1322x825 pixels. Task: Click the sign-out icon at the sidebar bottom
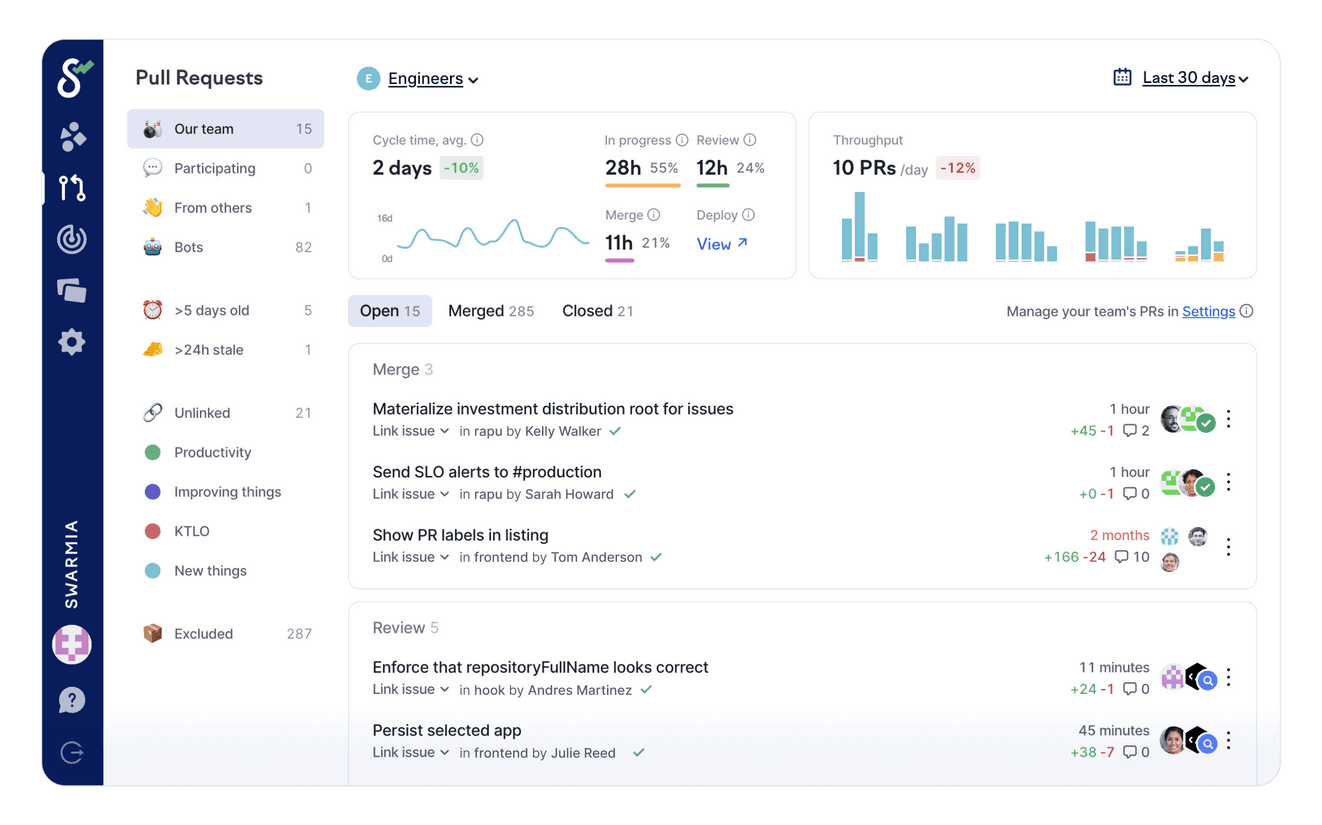tap(71, 752)
